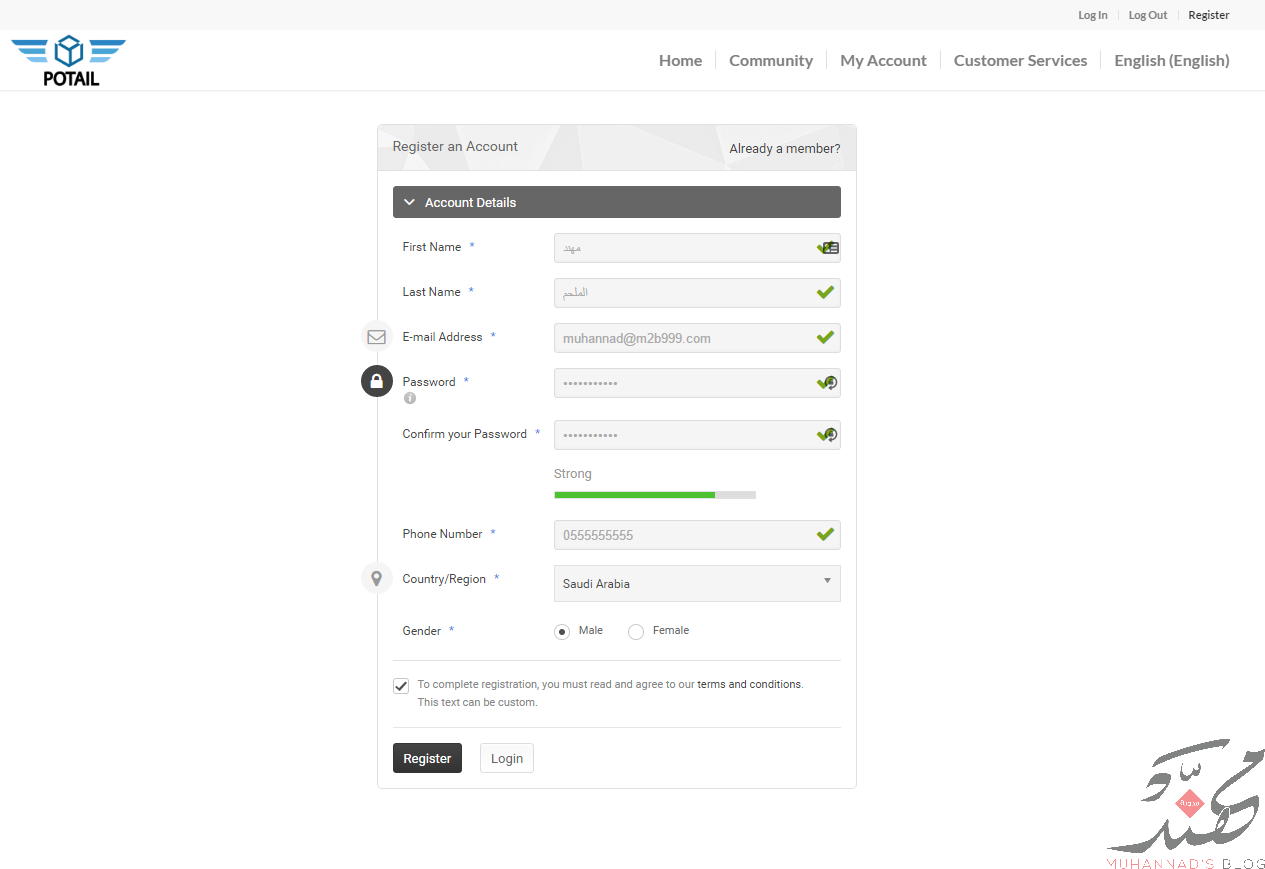Screen dimensions: 1265x869
Task: Focus the E-mail Address input field
Action: coord(697,338)
